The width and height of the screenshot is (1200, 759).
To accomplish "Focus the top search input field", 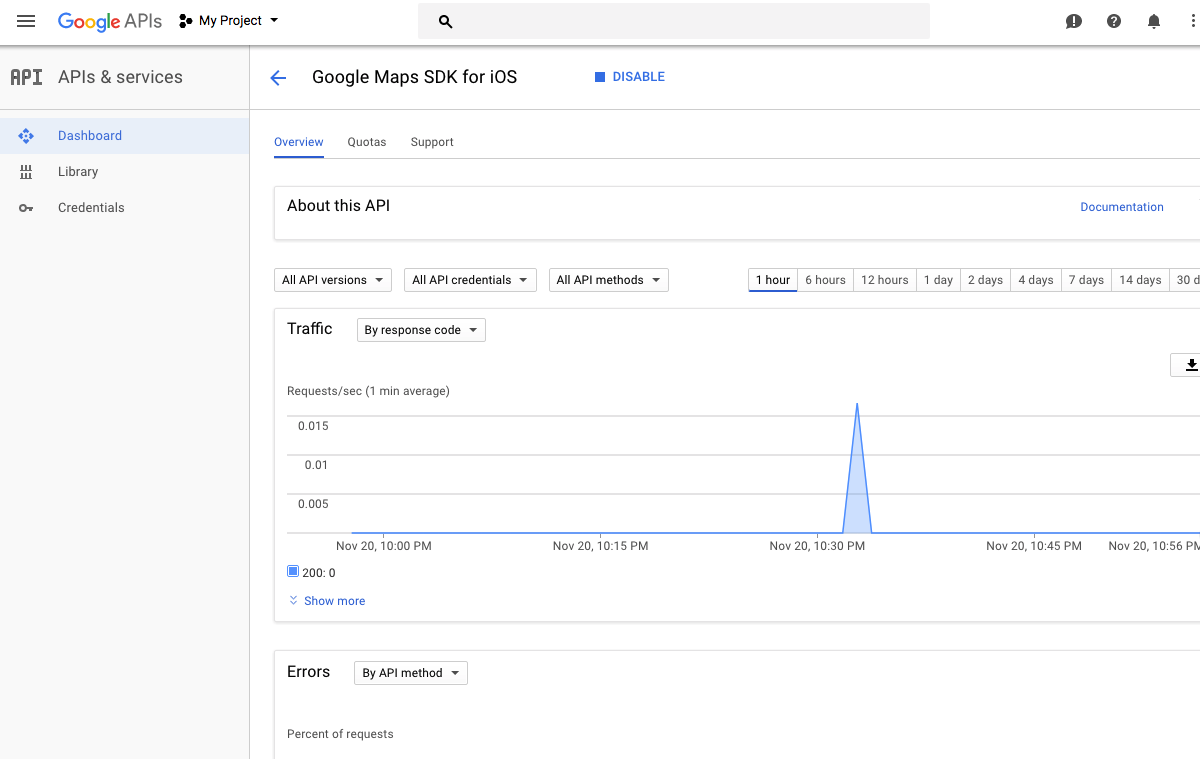I will pos(673,21).
